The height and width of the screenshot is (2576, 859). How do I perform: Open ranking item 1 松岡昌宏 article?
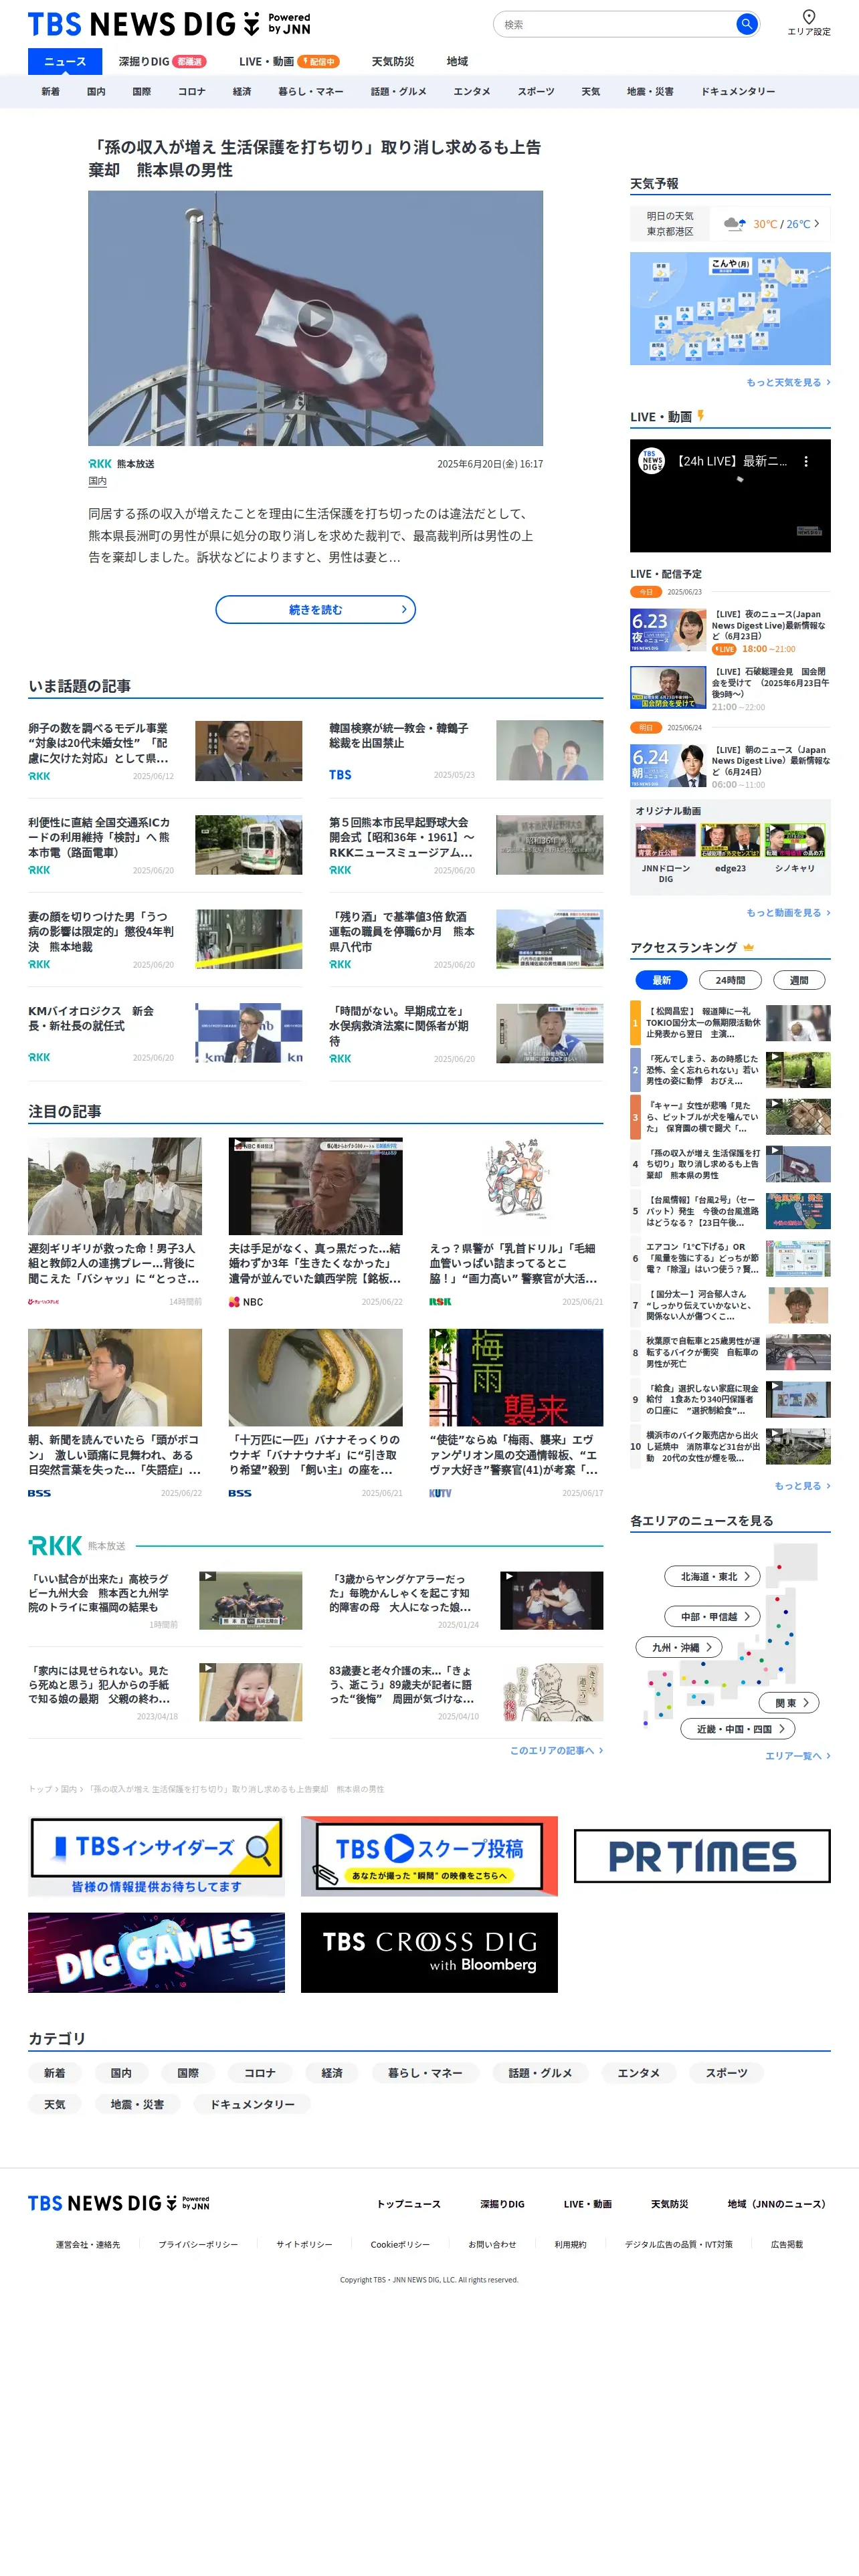click(x=702, y=1021)
